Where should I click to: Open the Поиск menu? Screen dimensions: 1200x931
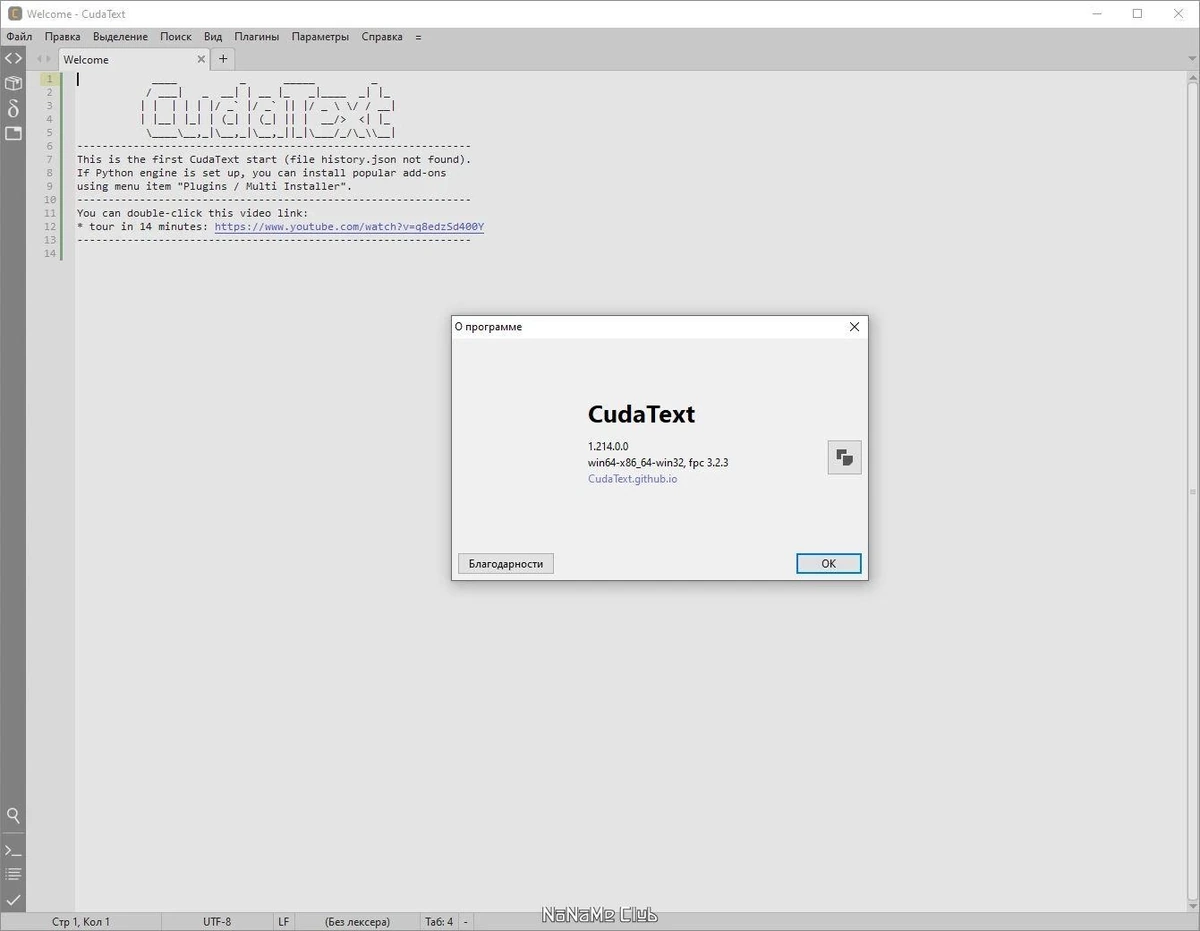tap(176, 36)
